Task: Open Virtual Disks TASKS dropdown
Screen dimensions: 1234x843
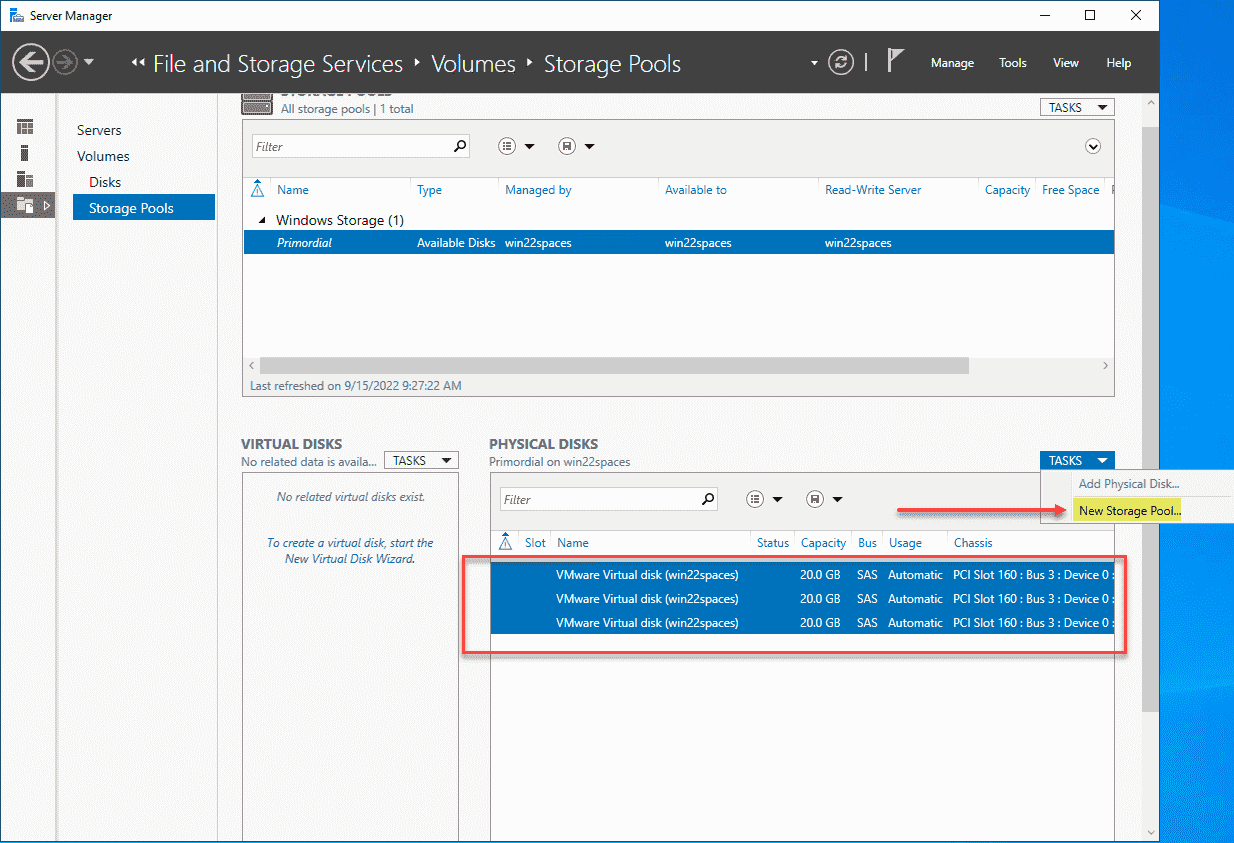Action: (421, 461)
